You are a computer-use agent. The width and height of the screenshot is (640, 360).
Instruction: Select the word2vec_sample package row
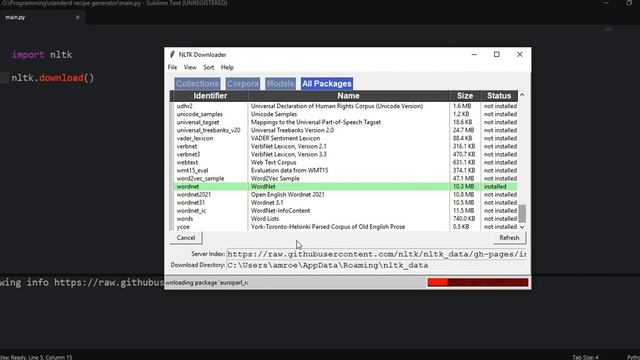[345, 178]
